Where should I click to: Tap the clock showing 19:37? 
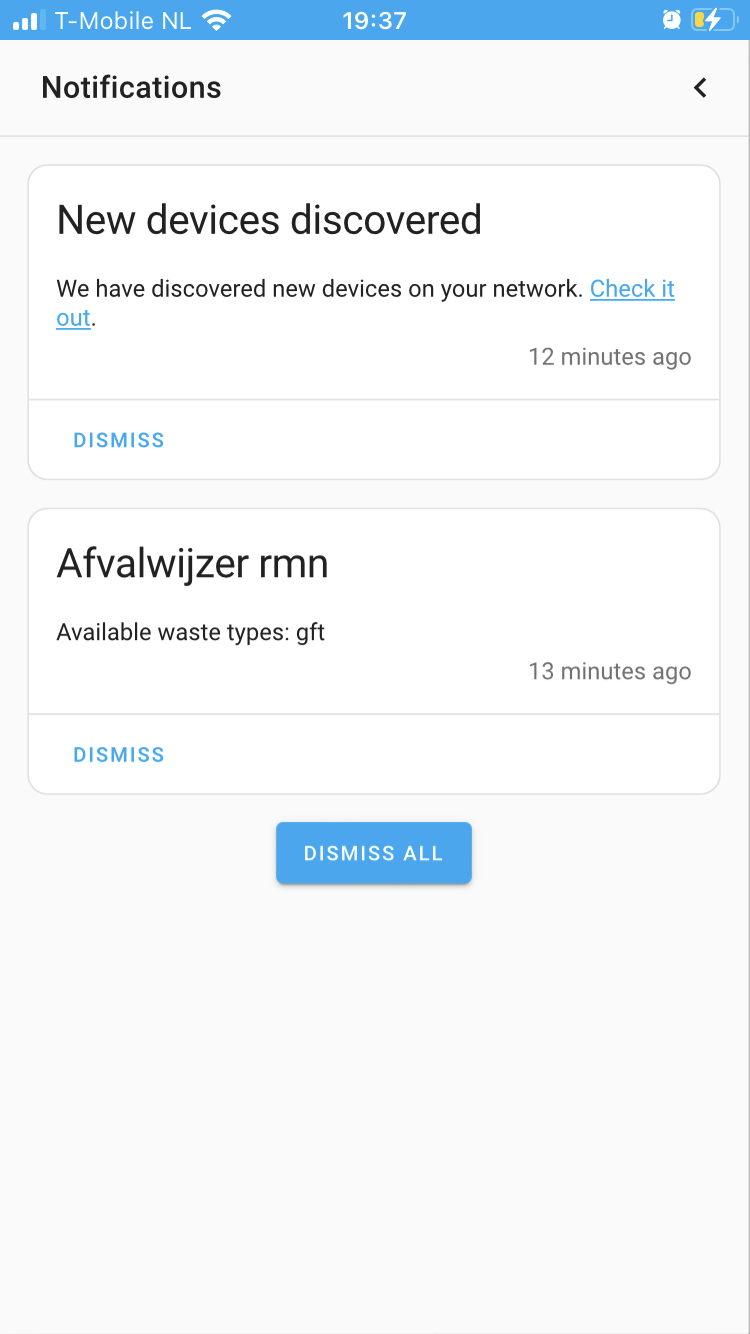375,19
